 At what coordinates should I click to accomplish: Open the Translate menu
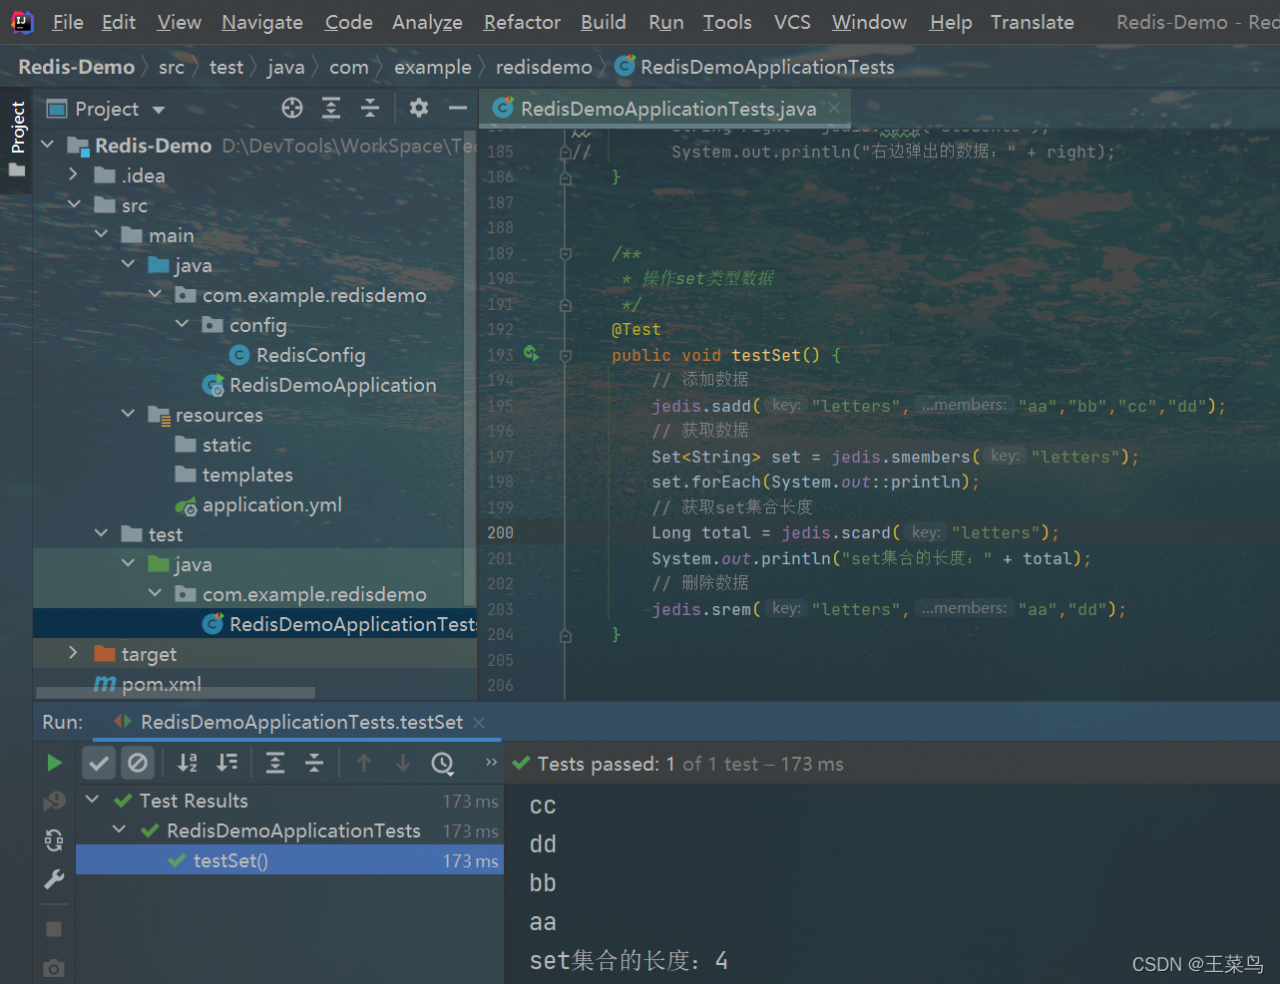point(1032,22)
